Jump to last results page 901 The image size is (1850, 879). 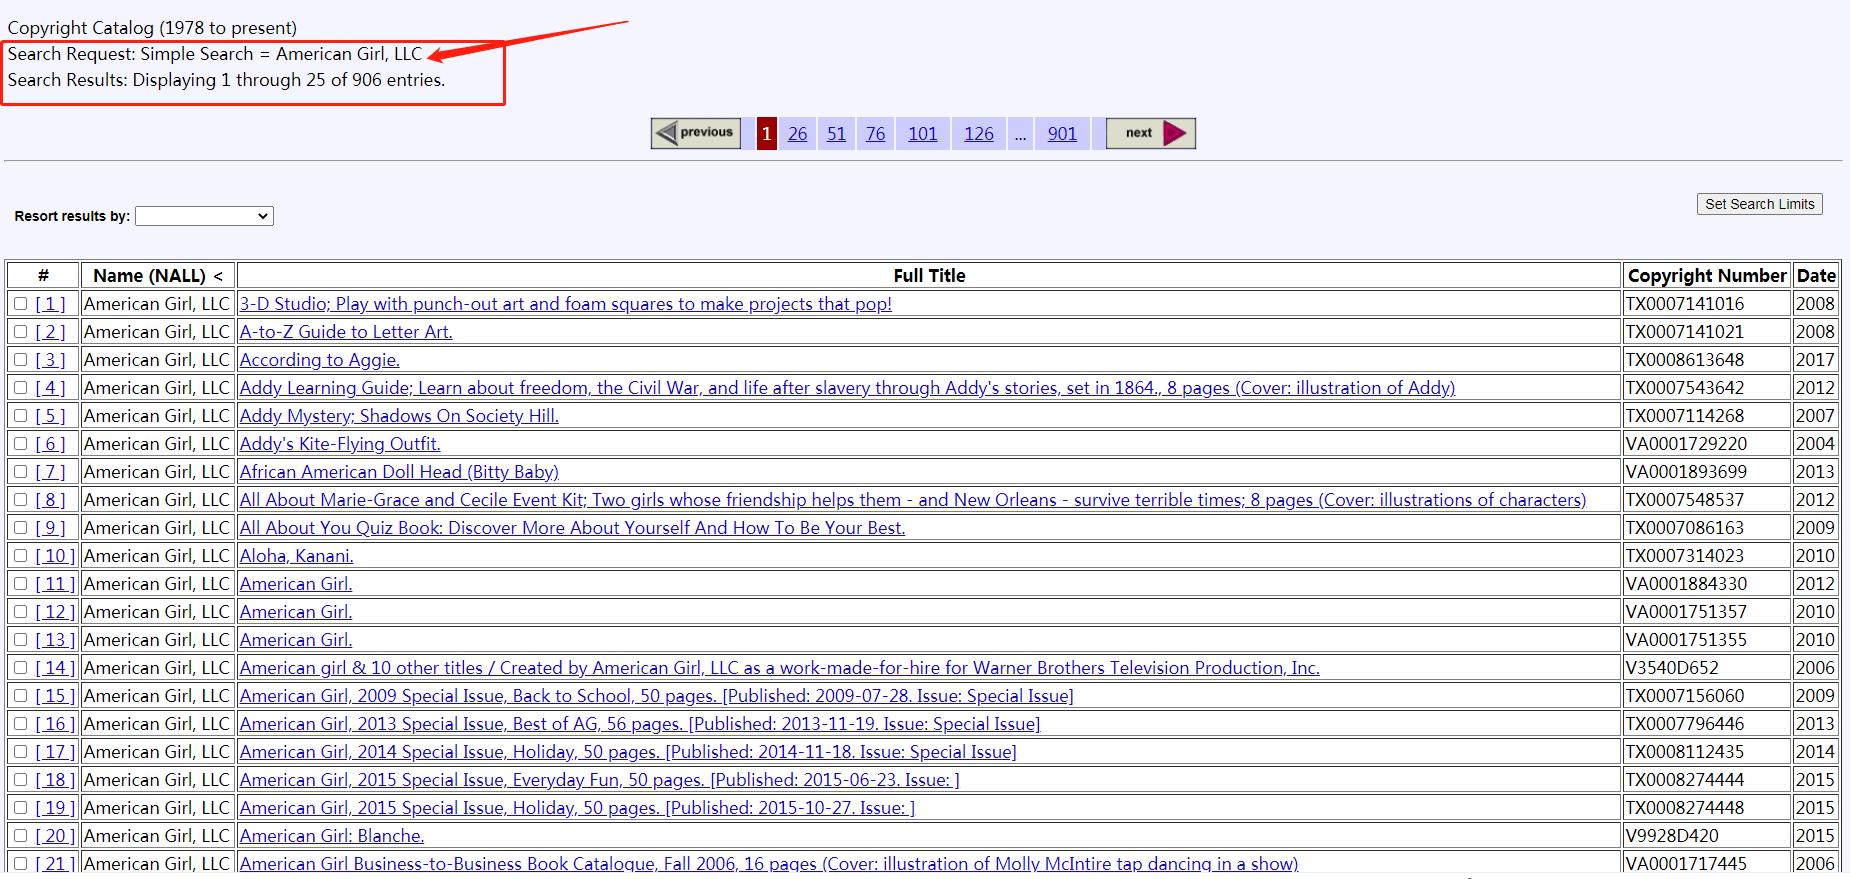1062,134
